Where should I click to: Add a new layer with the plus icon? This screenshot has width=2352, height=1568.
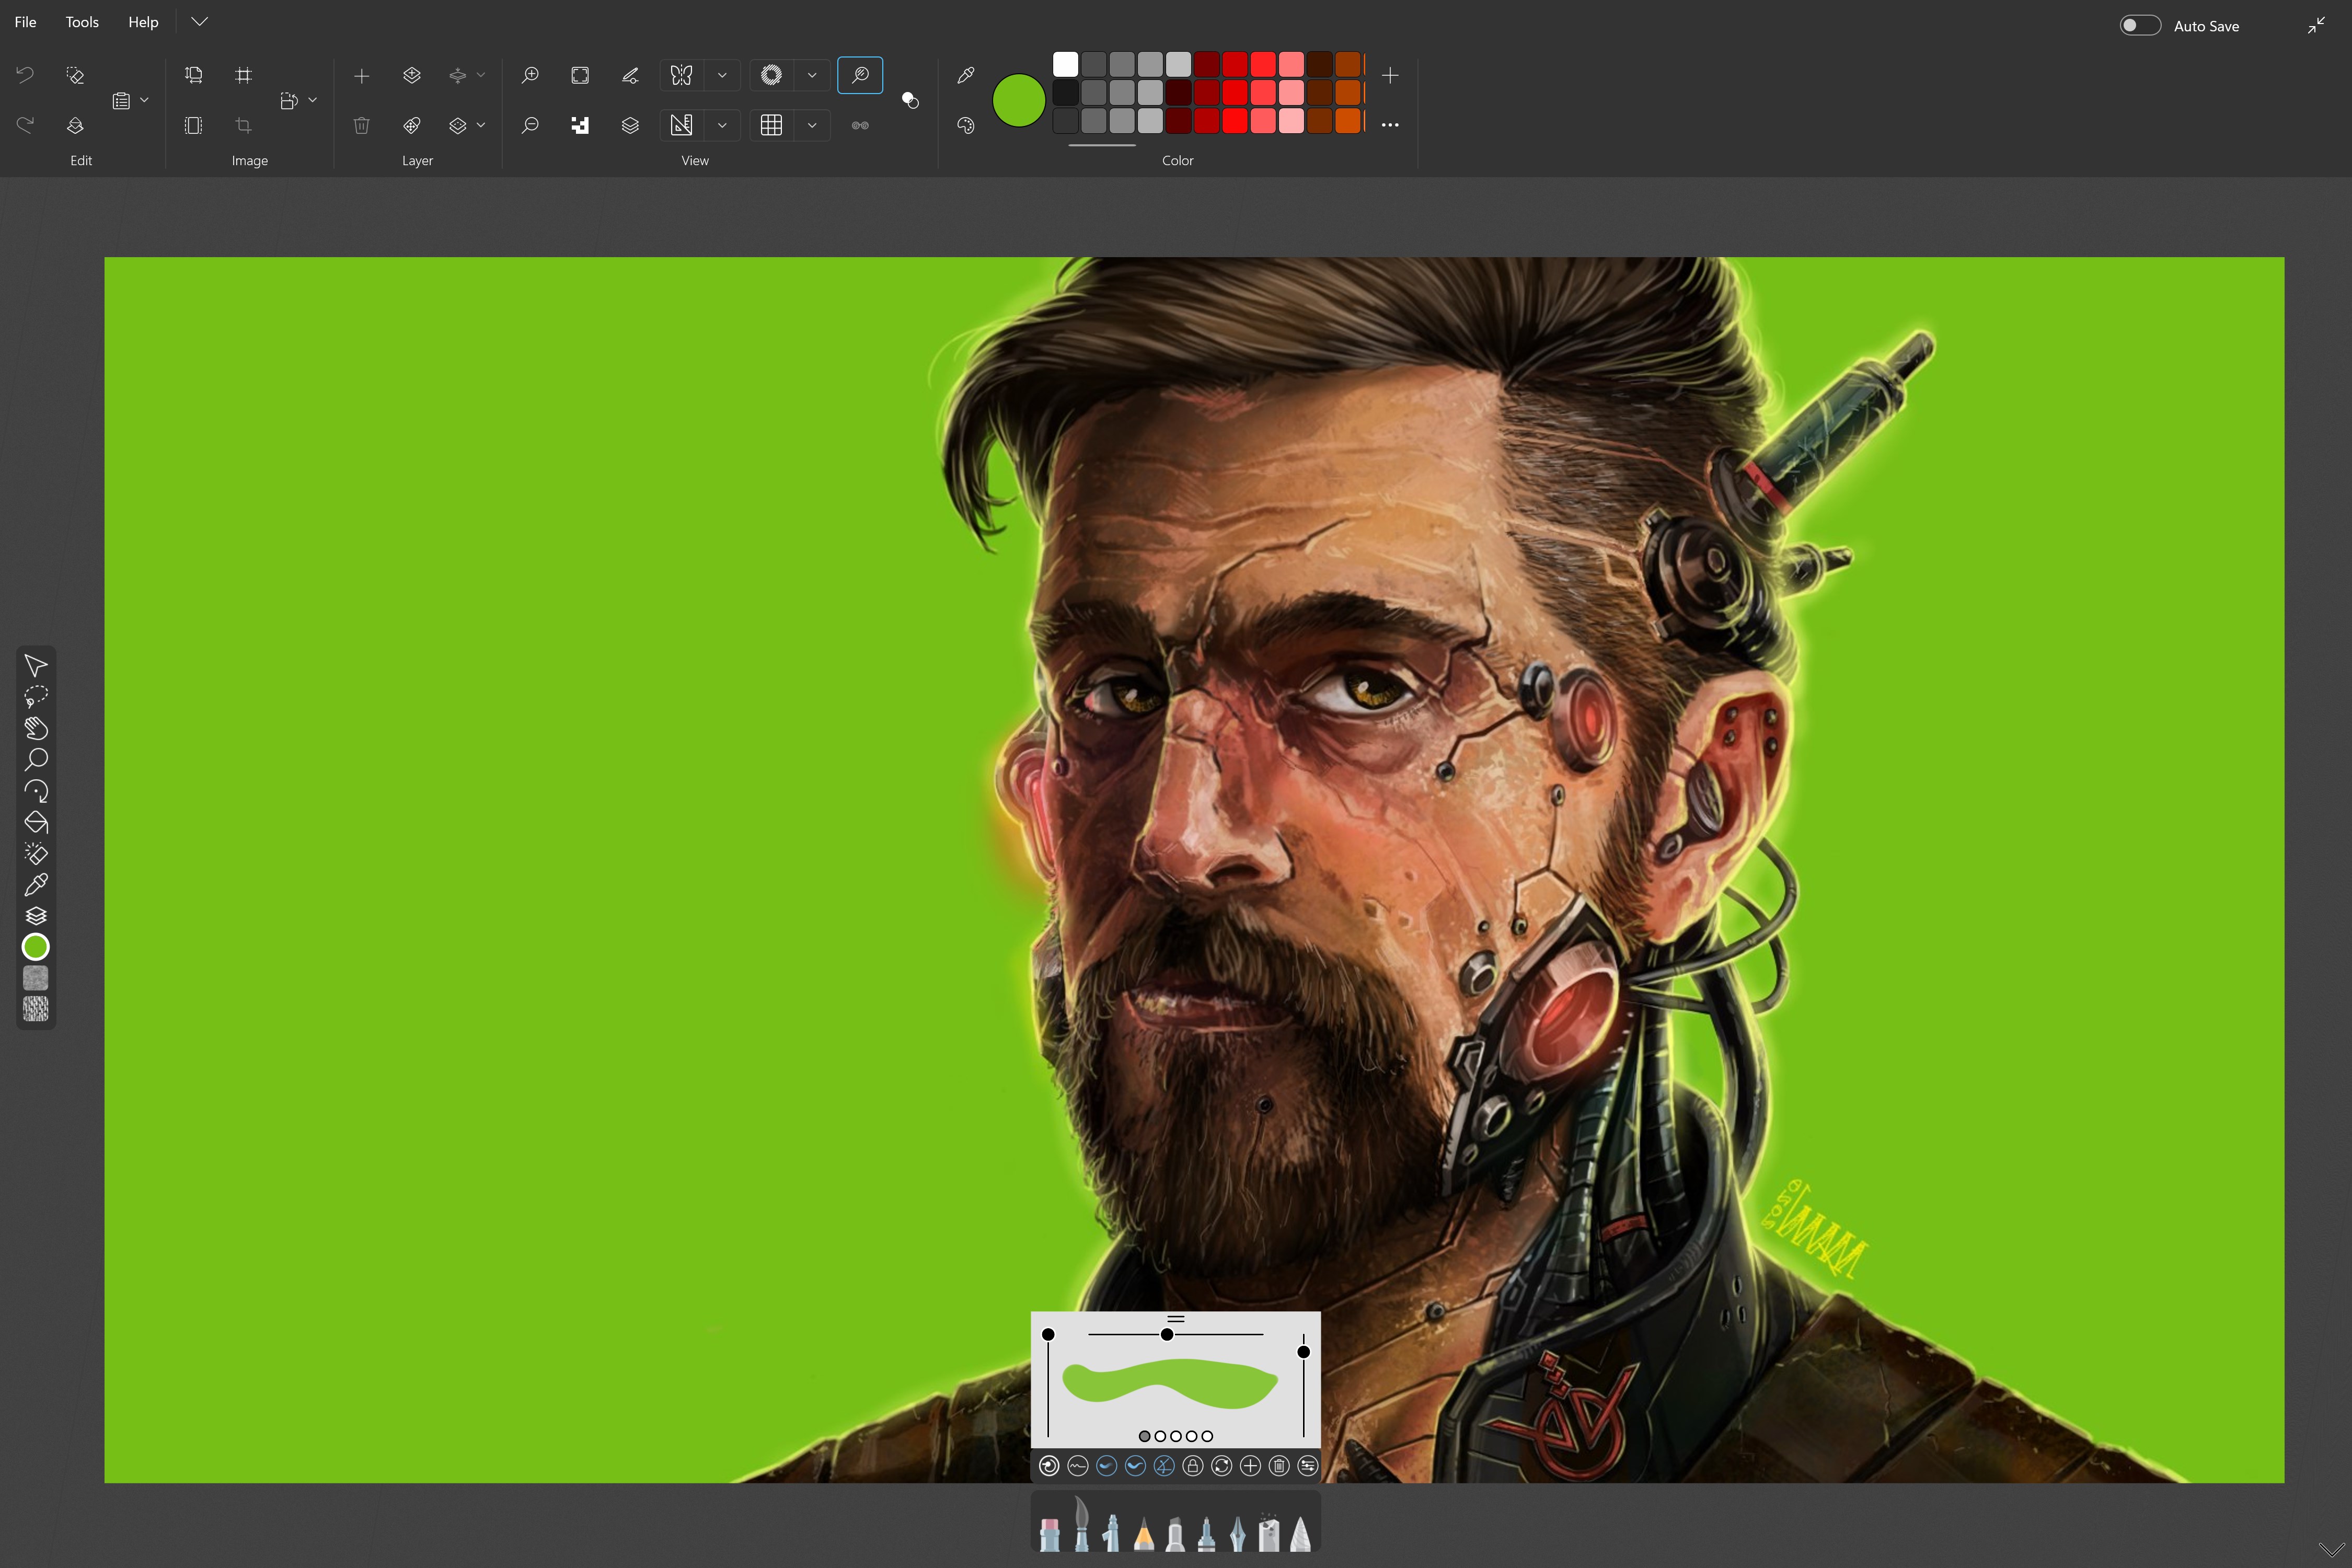(361, 75)
